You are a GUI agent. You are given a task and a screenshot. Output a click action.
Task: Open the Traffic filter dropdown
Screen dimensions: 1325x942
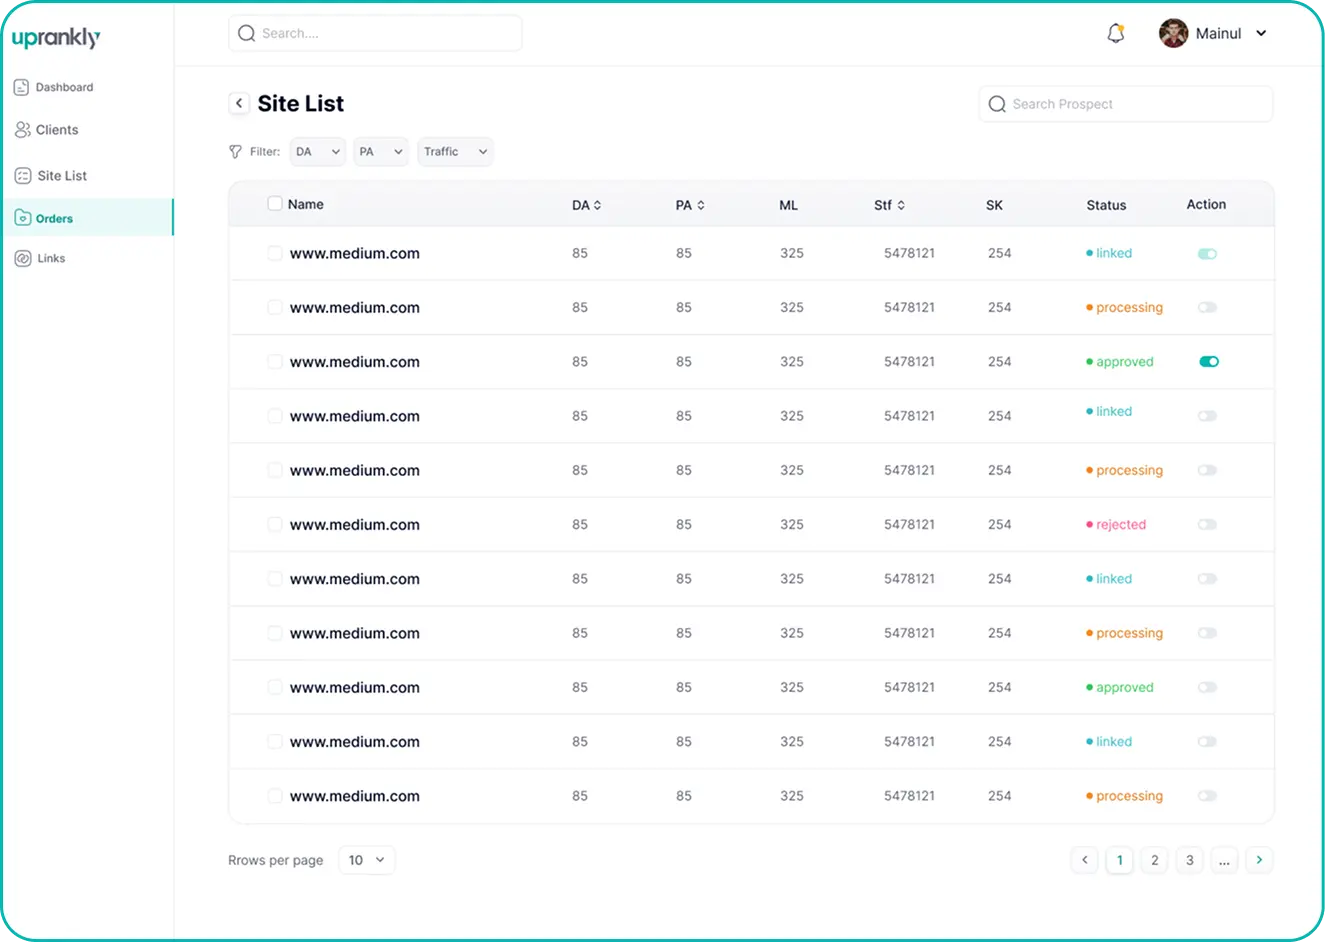pyautogui.click(x=455, y=152)
